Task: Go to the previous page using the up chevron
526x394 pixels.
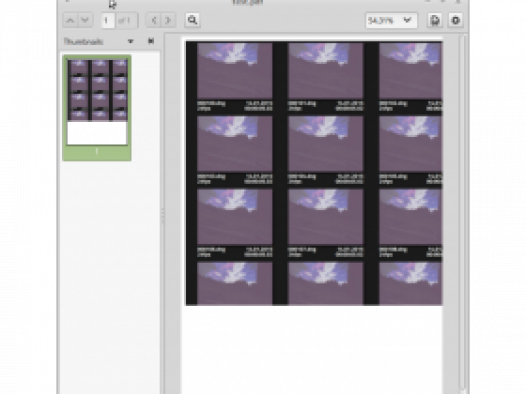Action: click(70, 20)
